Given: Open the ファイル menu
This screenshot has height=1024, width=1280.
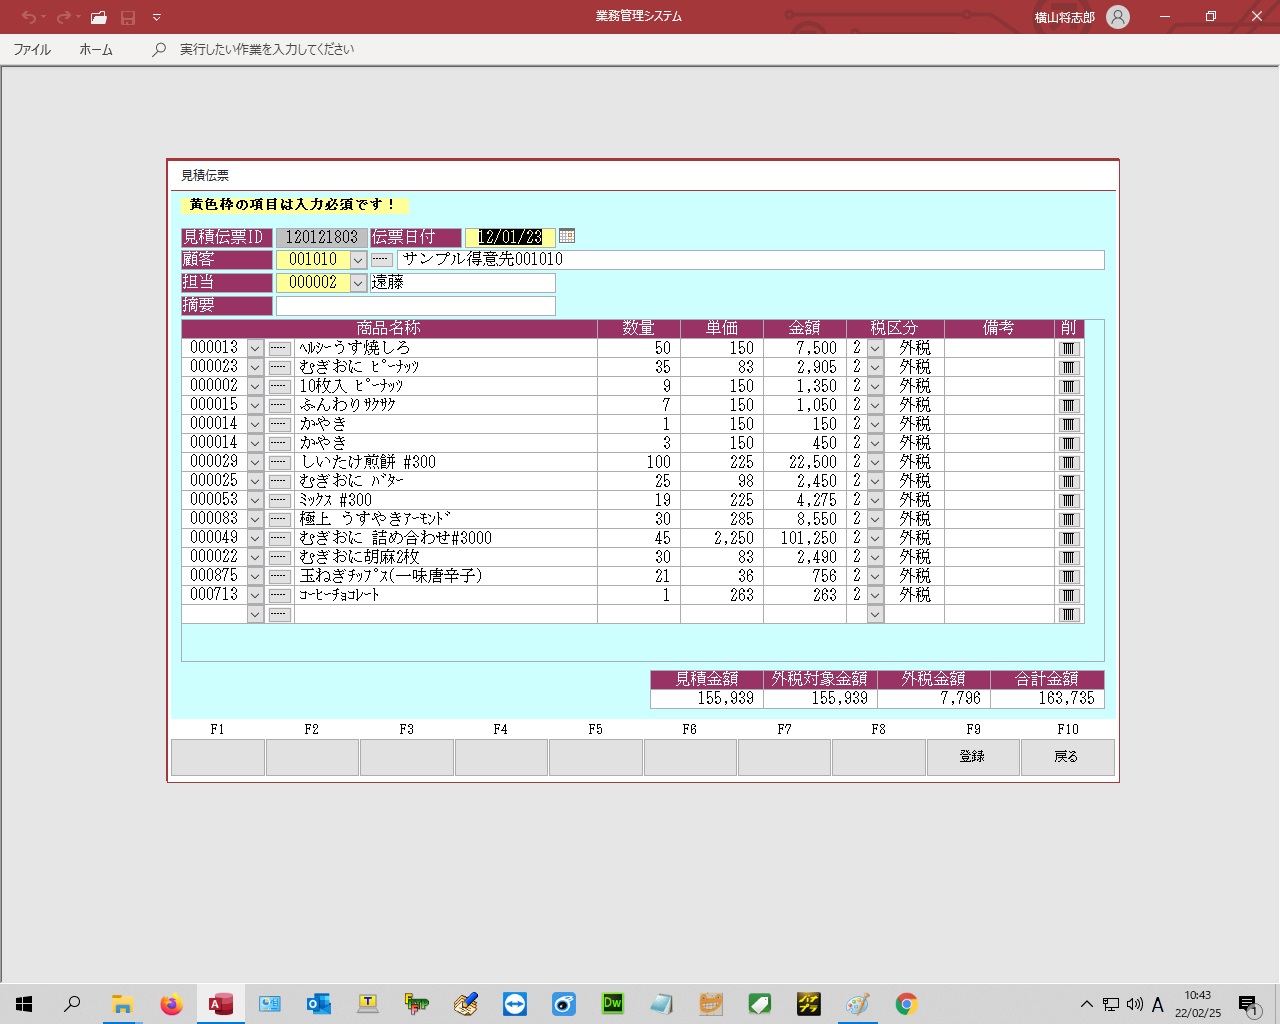Looking at the screenshot, I should (32, 49).
